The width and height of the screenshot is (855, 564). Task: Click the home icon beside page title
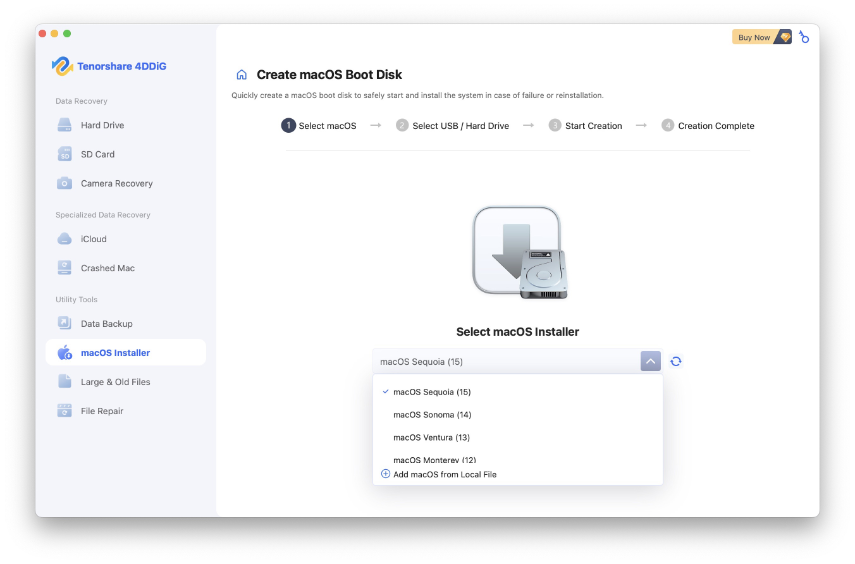tap(242, 75)
